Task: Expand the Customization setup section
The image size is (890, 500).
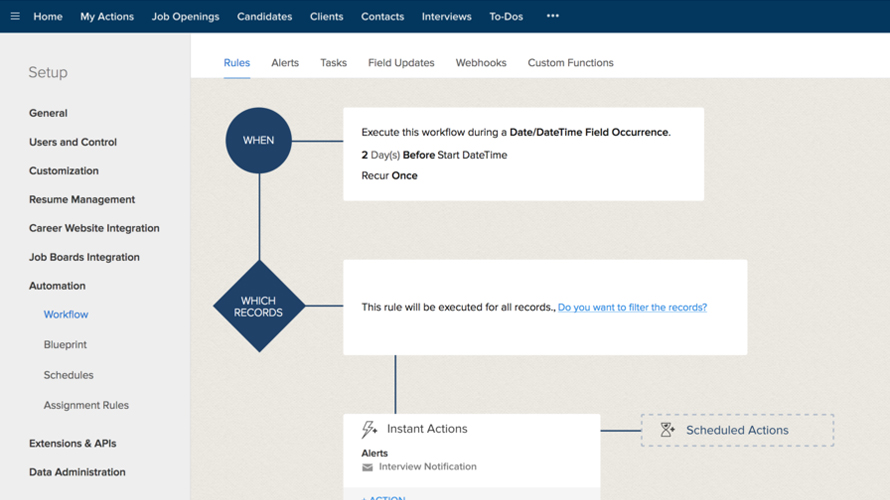Action: [64, 171]
